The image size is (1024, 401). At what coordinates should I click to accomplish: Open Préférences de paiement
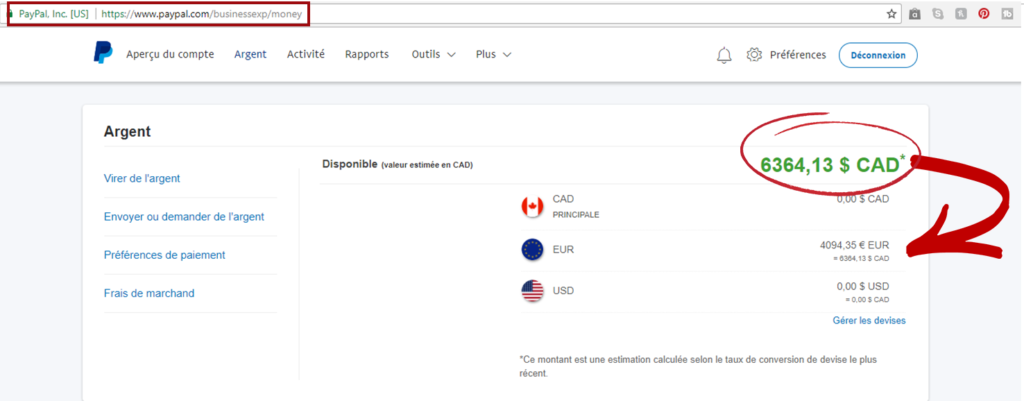pyautogui.click(x=165, y=255)
